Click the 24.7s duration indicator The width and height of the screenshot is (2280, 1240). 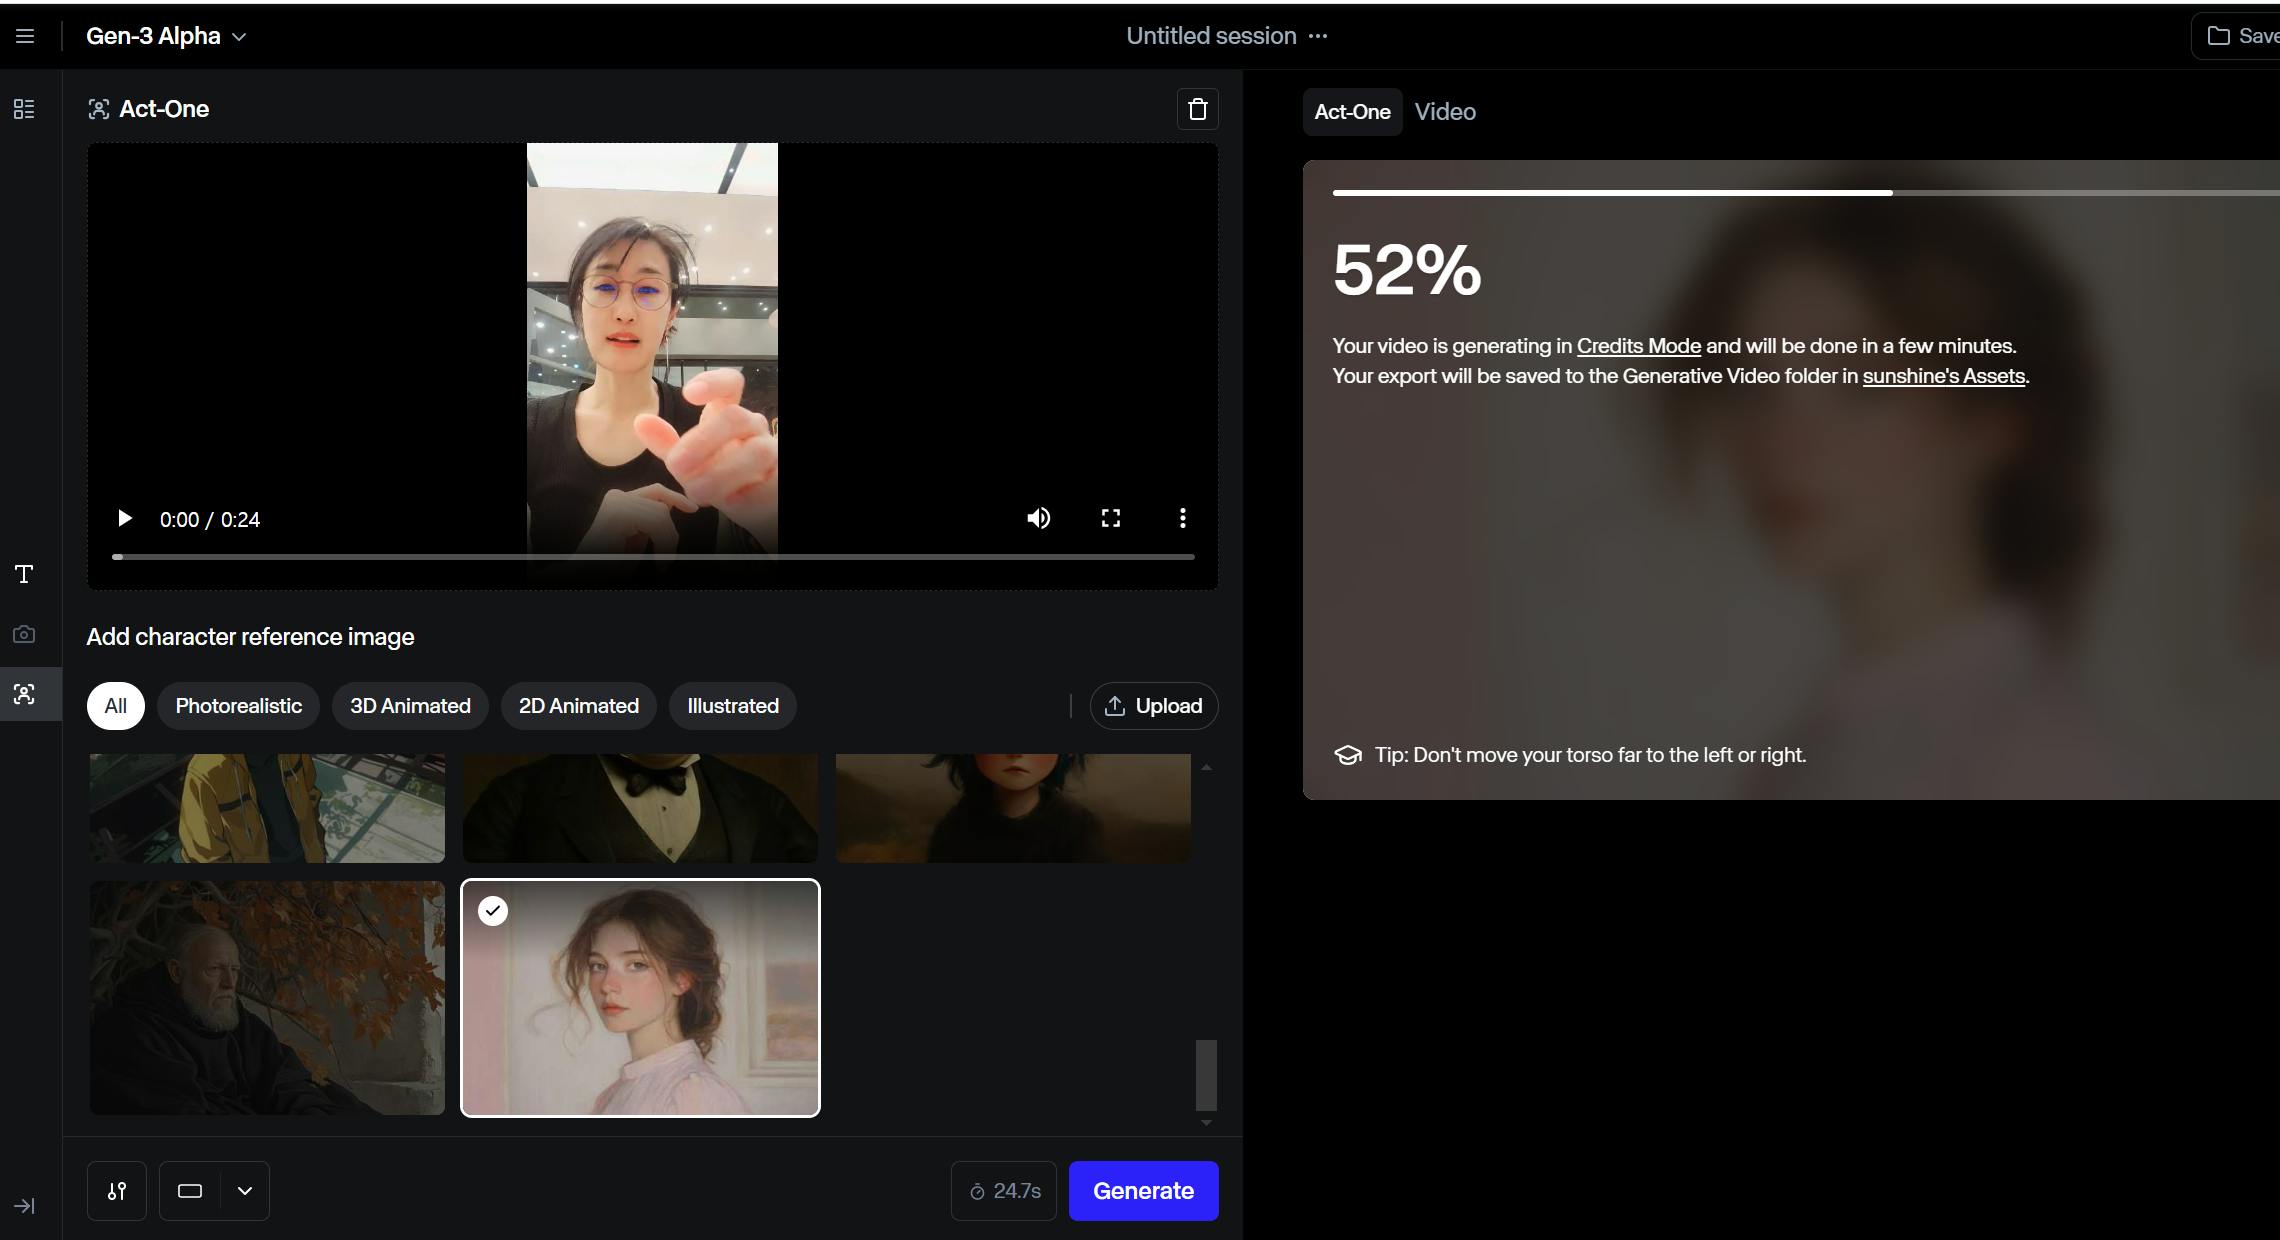click(1004, 1191)
